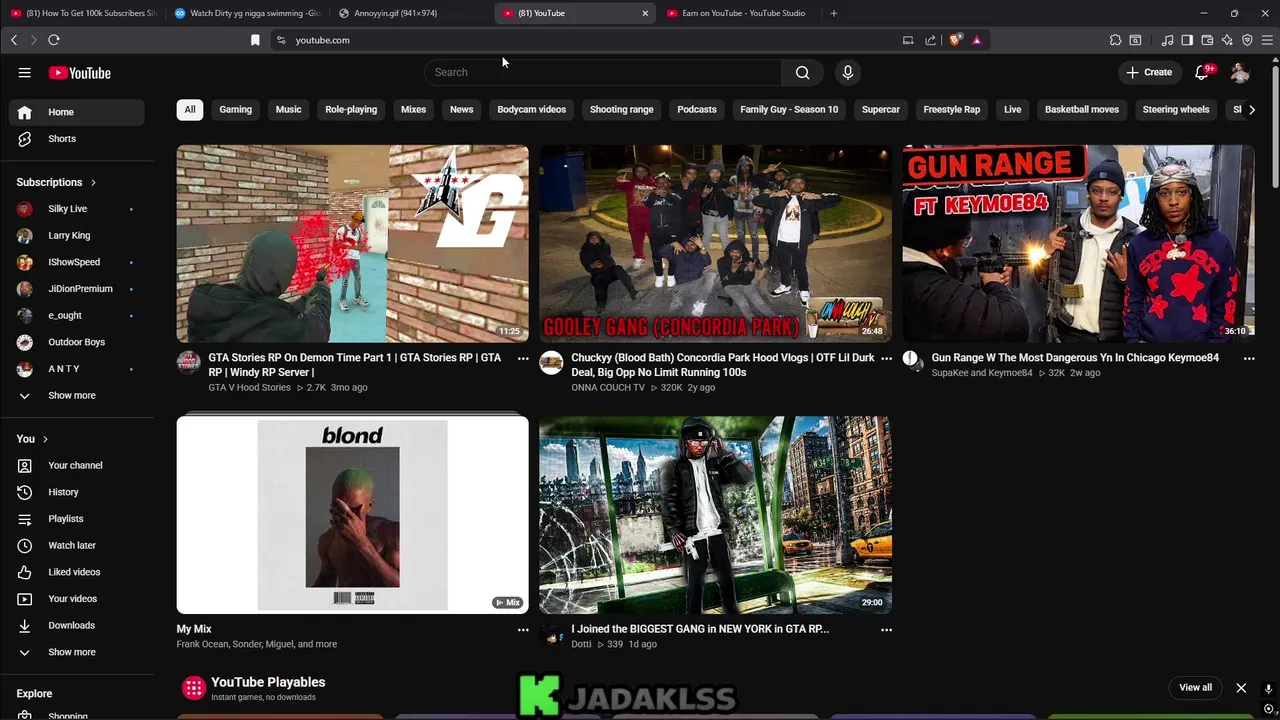
Task: Open the Outdoor Boys subscription
Action: coord(77,342)
